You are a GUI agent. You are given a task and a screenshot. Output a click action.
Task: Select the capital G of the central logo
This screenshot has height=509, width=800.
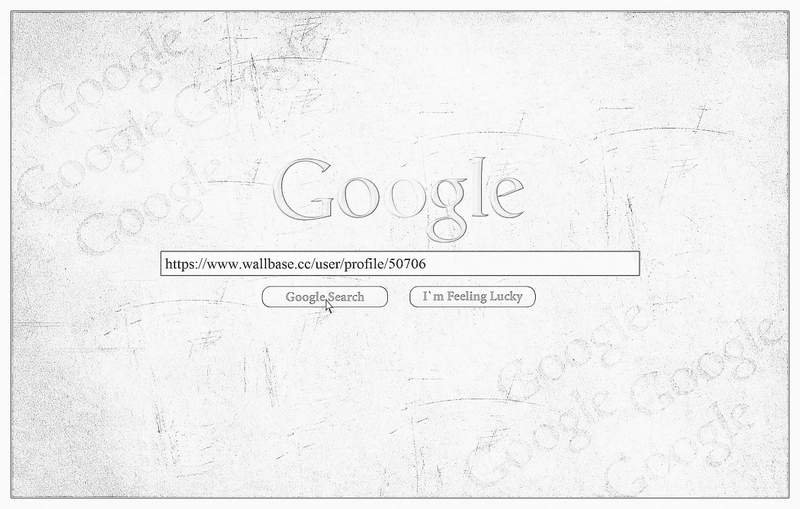click(x=304, y=190)
